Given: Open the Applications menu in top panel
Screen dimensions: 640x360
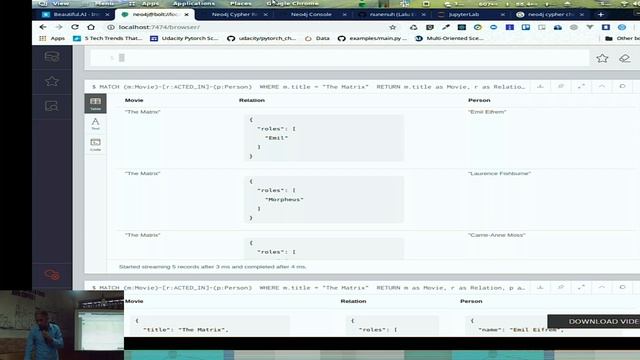Looking at the screenshot, I should click(193, 3).
